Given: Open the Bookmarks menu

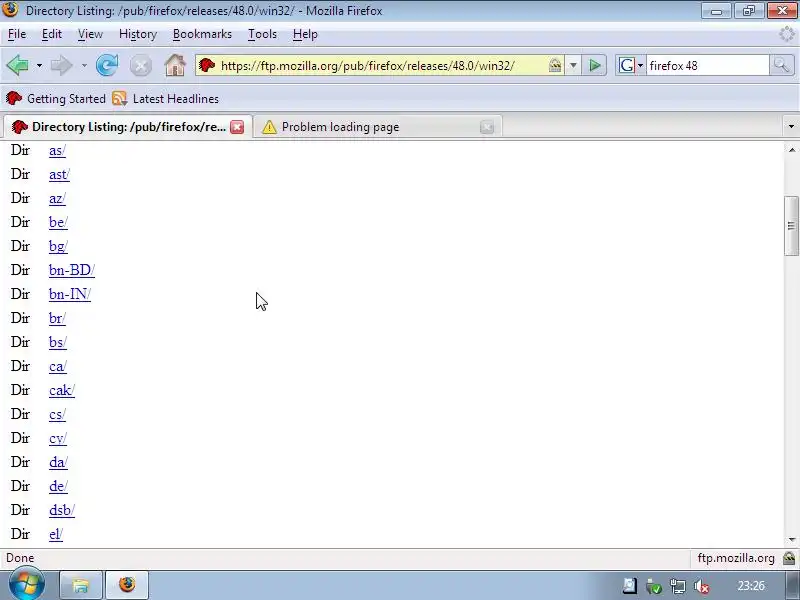Looking at the screenshot, I should (202, 34).
